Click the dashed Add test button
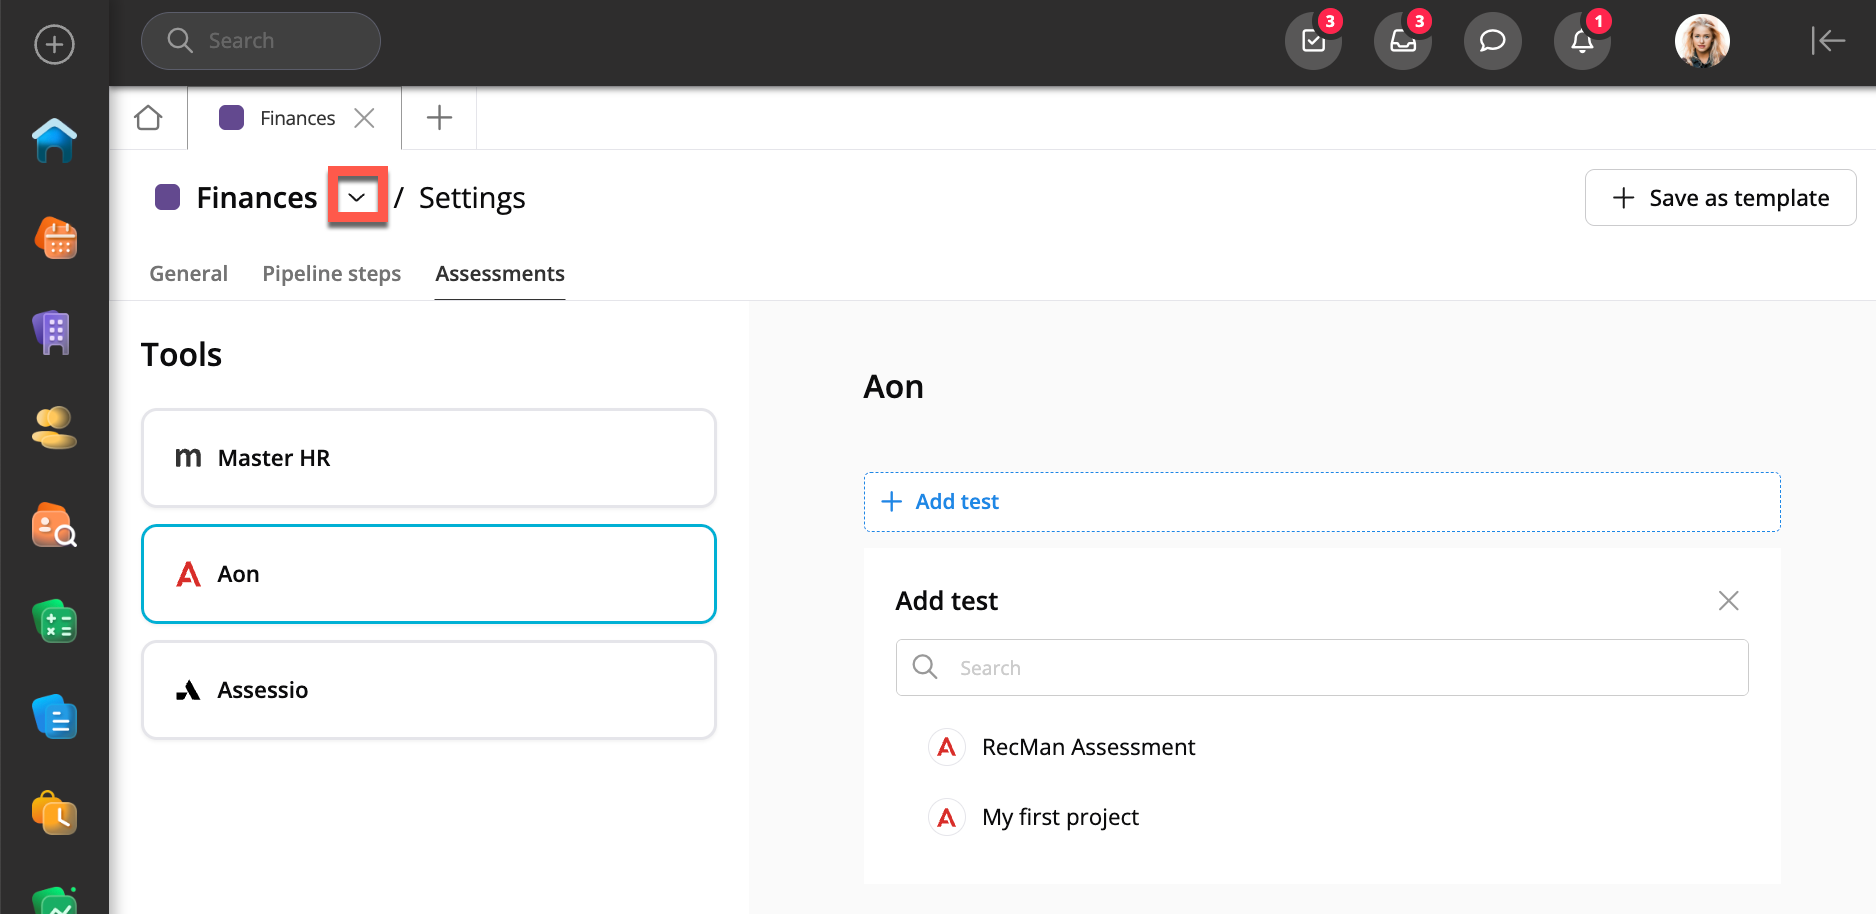The width and height of the screenshot is (1876, 914). [x=1321, y=502]
